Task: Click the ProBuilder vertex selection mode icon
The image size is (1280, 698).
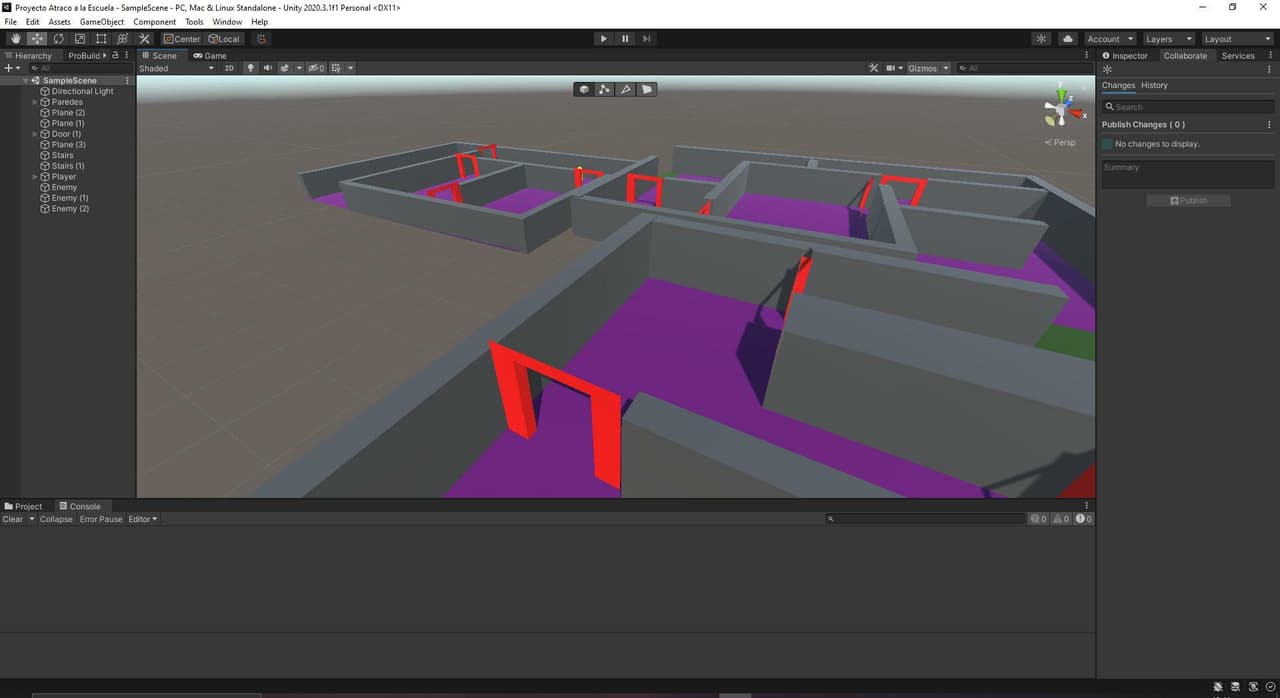Action: (604, 89)
